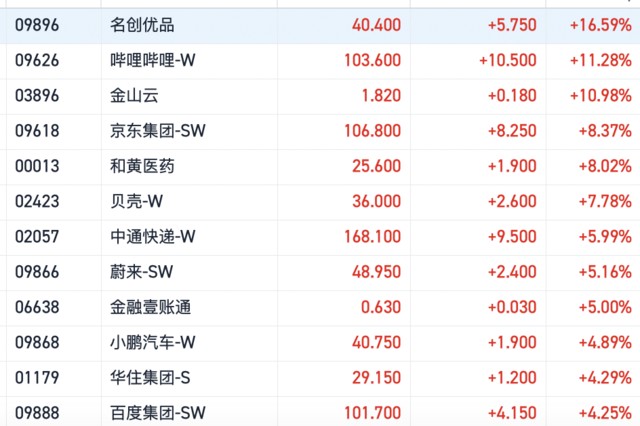Select 华住集团-S in the list
The height and width of the screenshot is (426, 640).
(x=150, y=378)
